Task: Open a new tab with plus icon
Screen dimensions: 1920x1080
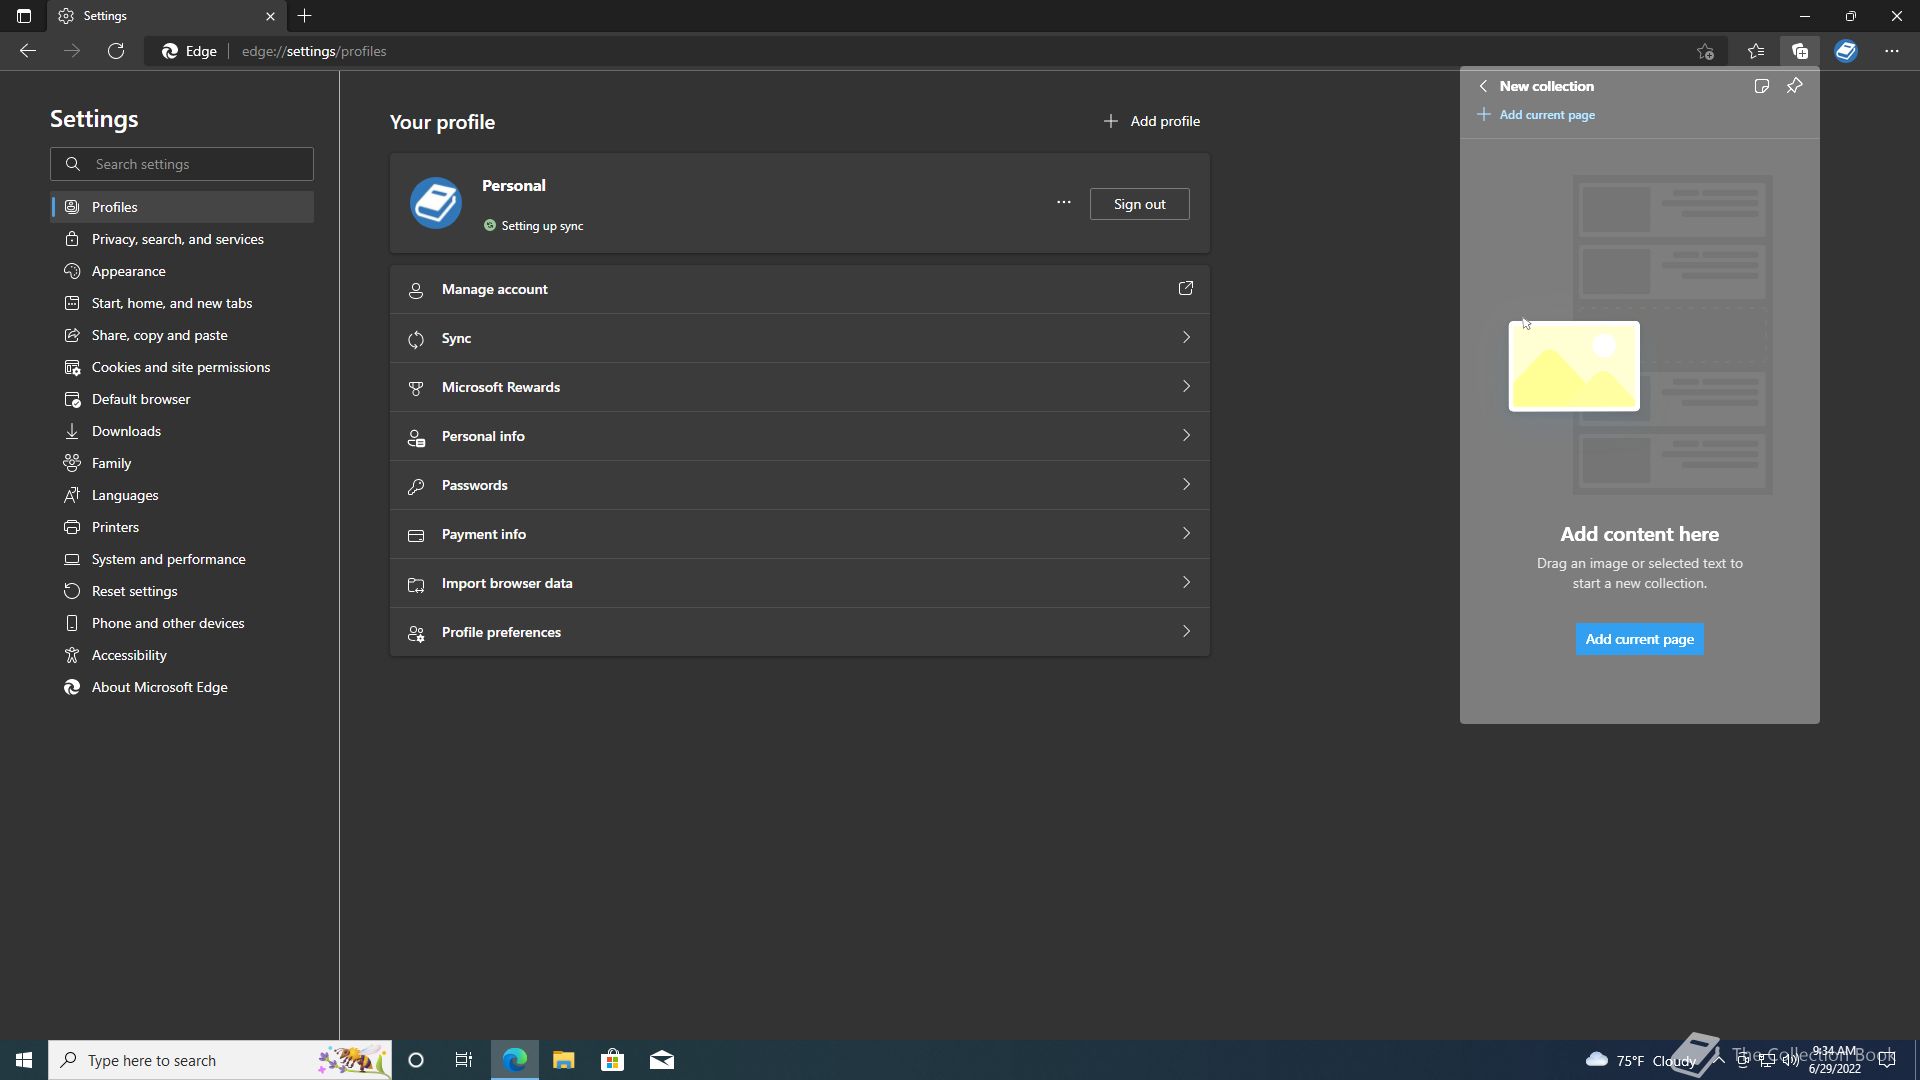Action: 305,16
